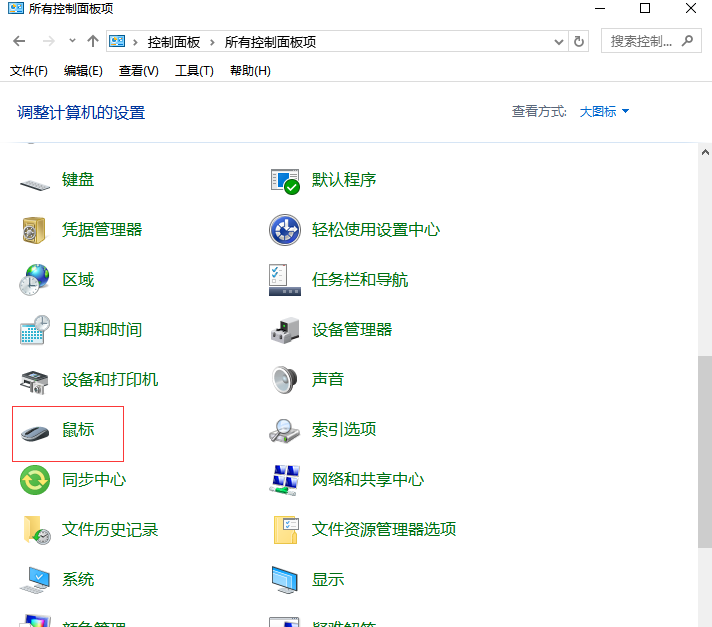Open the 文件资源管理器选项 link
This screenshot has width=712, height=627.
click(384, 529)
